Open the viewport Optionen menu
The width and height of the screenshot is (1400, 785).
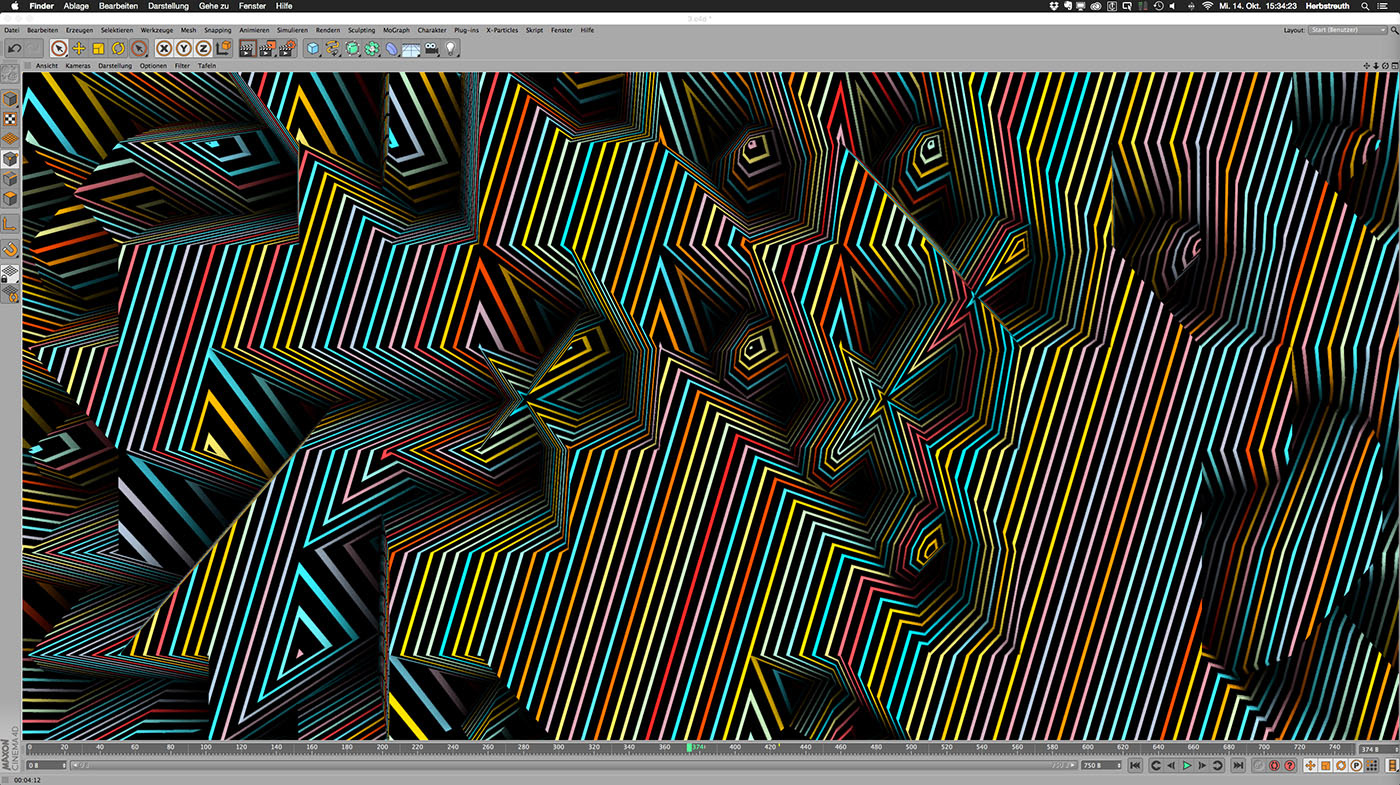(x=153, y=66)
